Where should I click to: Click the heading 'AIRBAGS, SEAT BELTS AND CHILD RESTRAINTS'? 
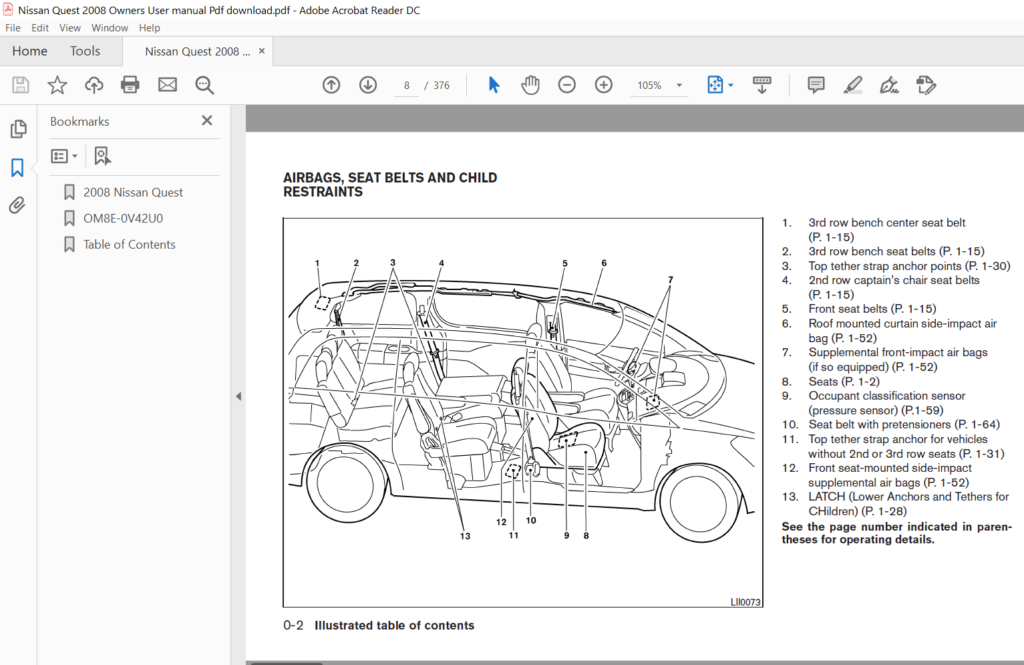[390, 185]
